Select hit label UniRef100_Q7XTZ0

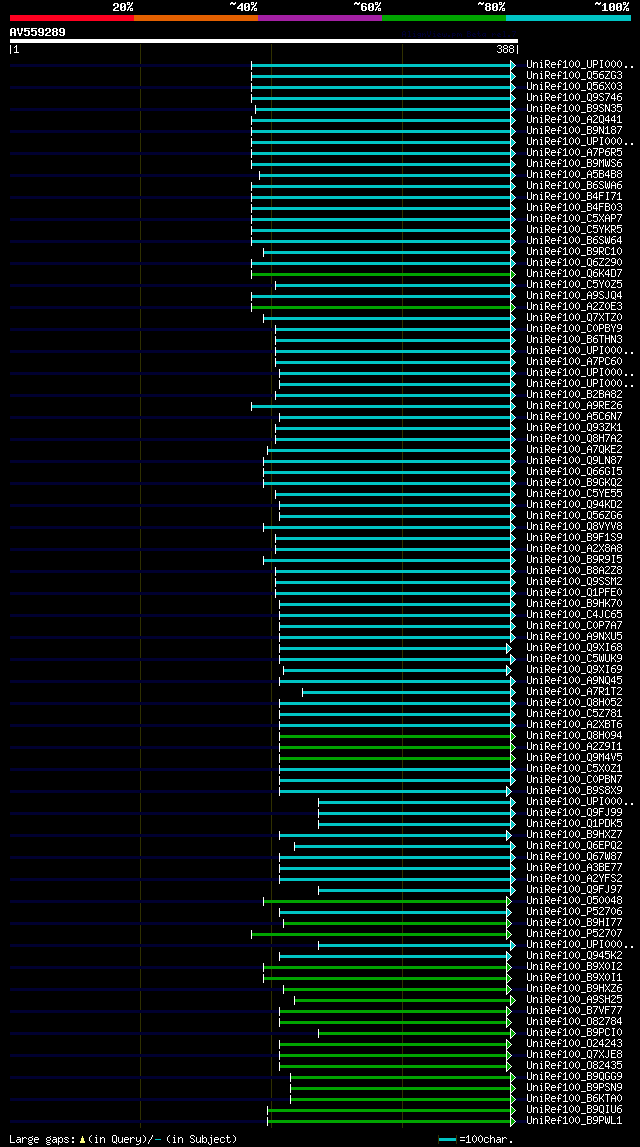pyautogui.click(x=574, y=317)
